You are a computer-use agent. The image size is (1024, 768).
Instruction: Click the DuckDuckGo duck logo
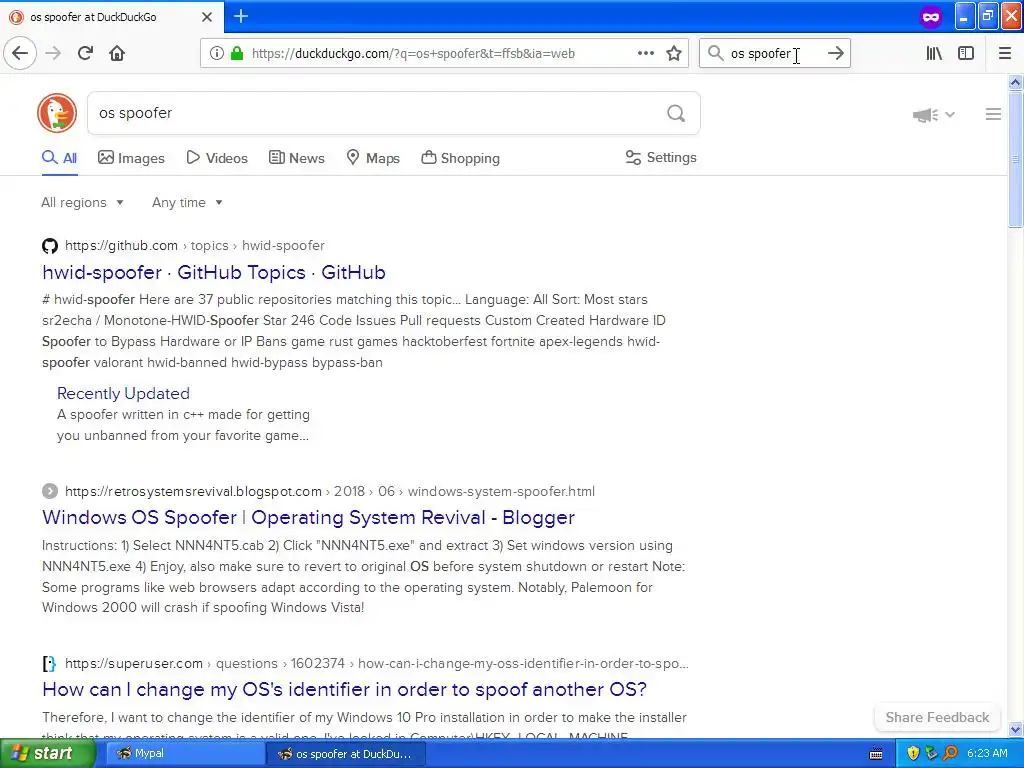tap(57, 113)
